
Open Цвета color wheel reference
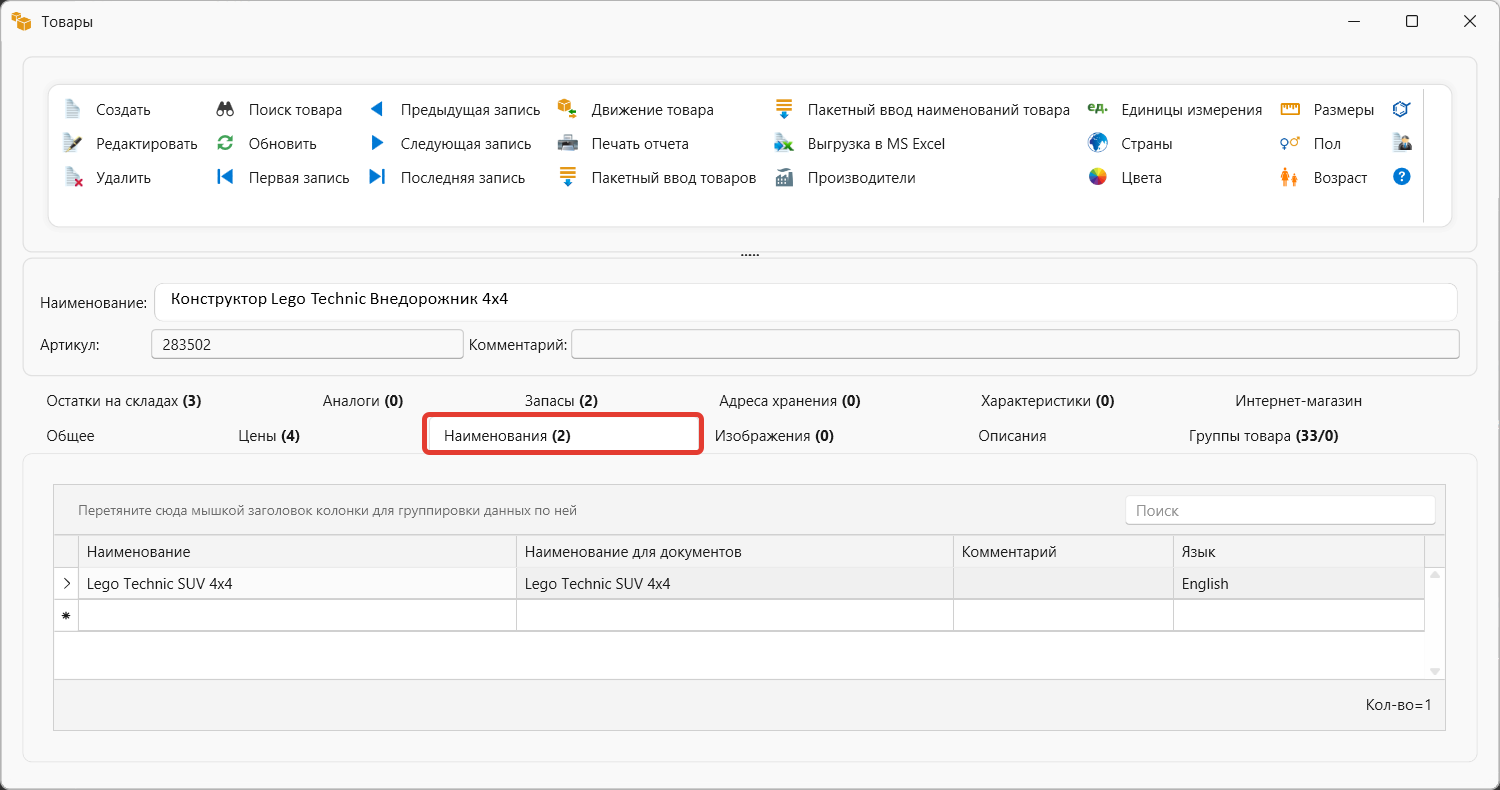1098,177
